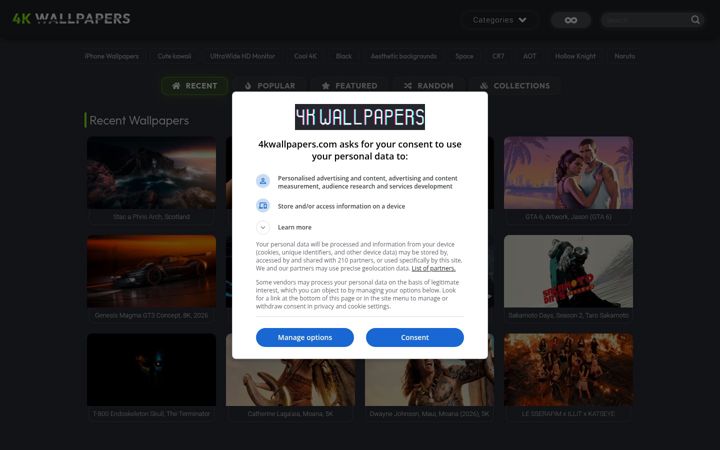This screenshot has height=450, width=720.
Task: Click the store information device icon
Action: point(263,206)
